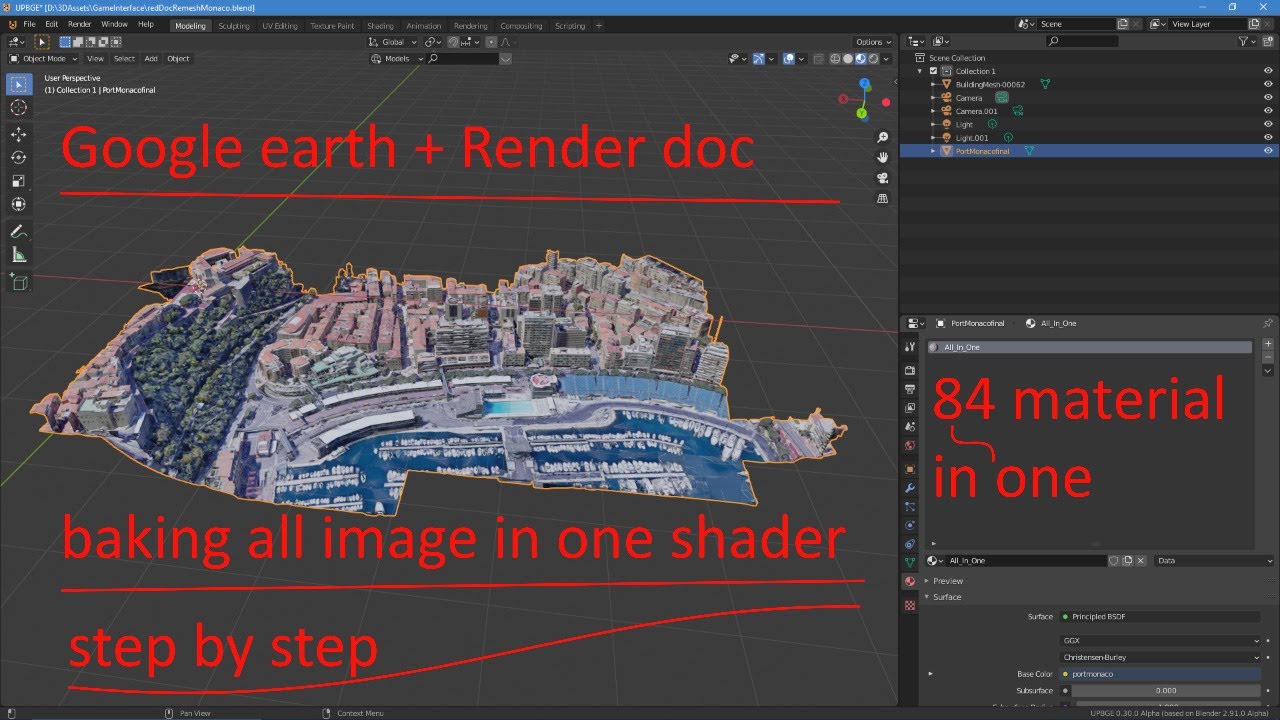
Task: Pin the properties editor context
Action: (x=1267, y=323)
